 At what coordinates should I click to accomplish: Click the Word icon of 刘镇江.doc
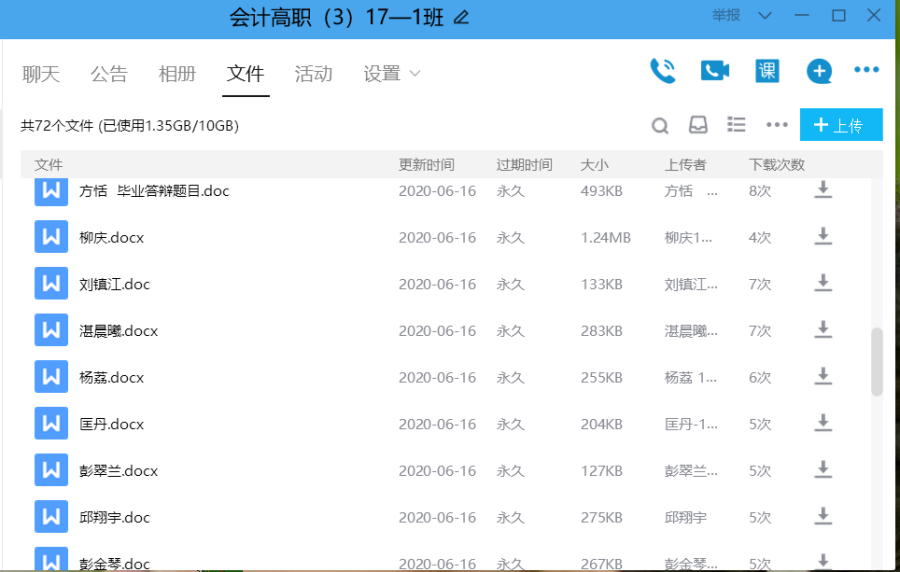[x=51, y=283]
